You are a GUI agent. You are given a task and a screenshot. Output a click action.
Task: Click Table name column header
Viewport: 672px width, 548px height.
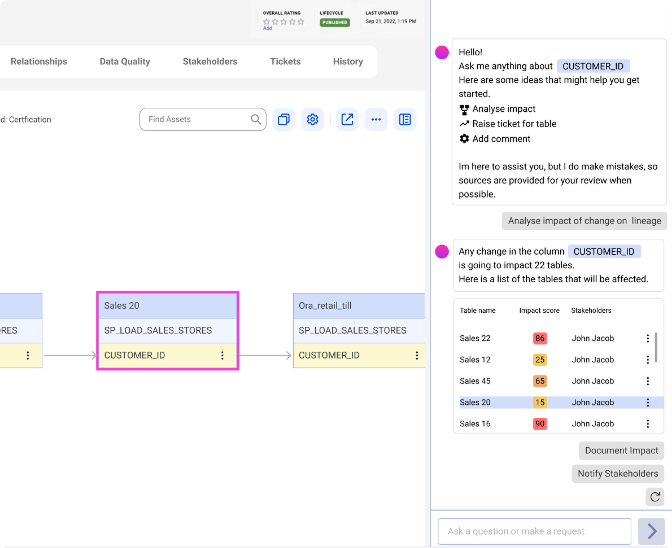(477, 310)
